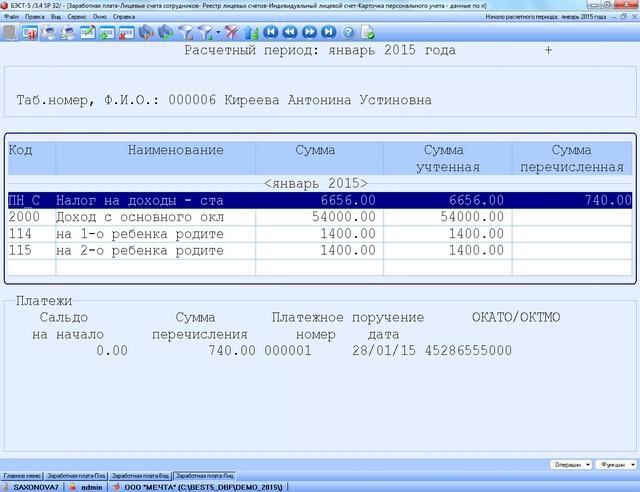This screenshot has width=640, height=492.
Task: Switch to the Заработная плата-Вед tab
Action: (140, 476)
